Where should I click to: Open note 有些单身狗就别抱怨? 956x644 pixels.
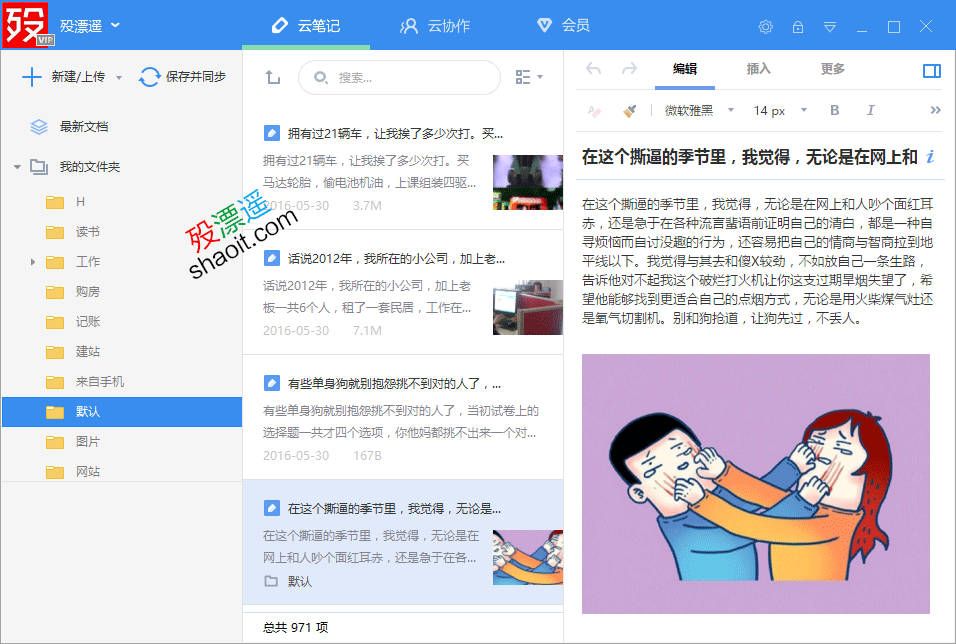click(402, 417)
